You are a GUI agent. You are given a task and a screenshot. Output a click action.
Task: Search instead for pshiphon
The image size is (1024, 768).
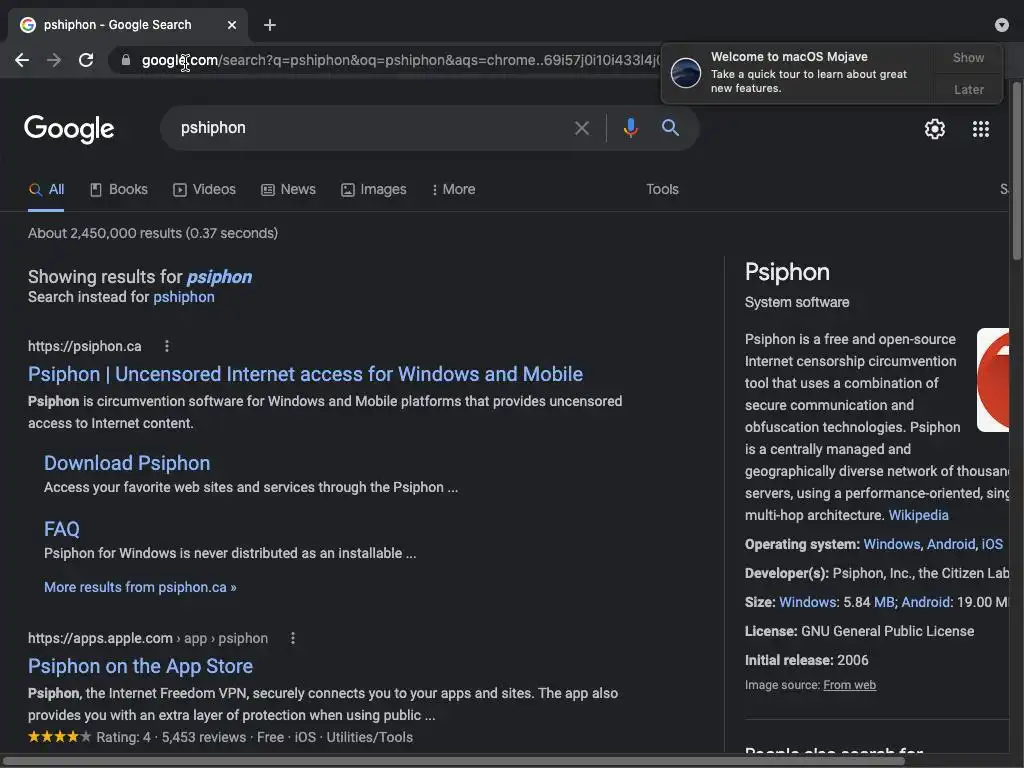(x=184, y=297)
